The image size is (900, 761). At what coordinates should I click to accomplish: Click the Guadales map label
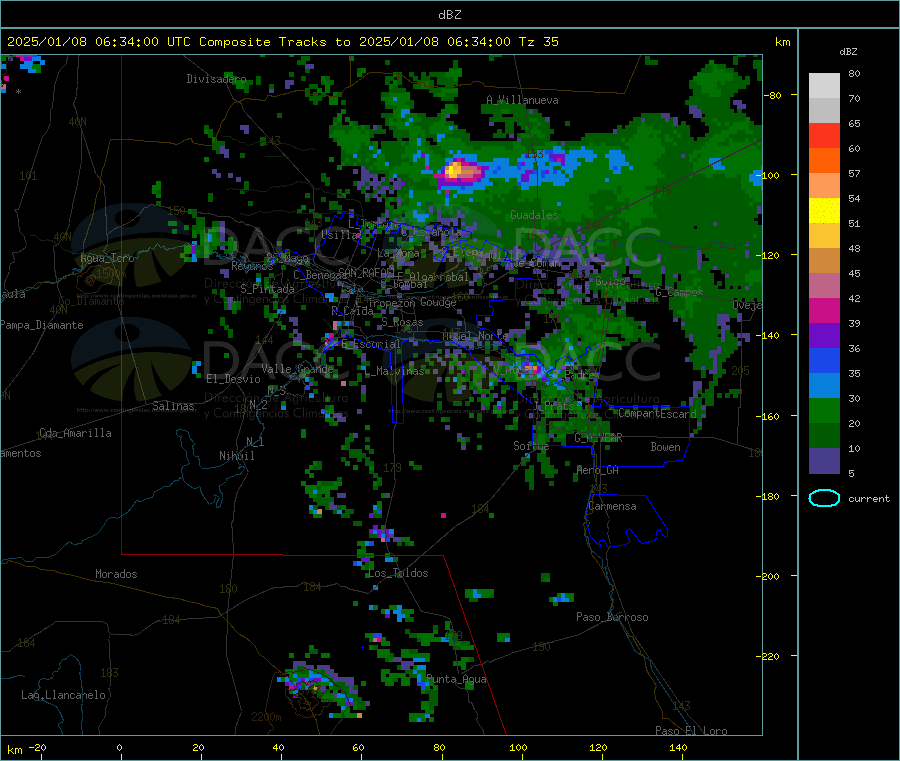click(x=534, y=215)
